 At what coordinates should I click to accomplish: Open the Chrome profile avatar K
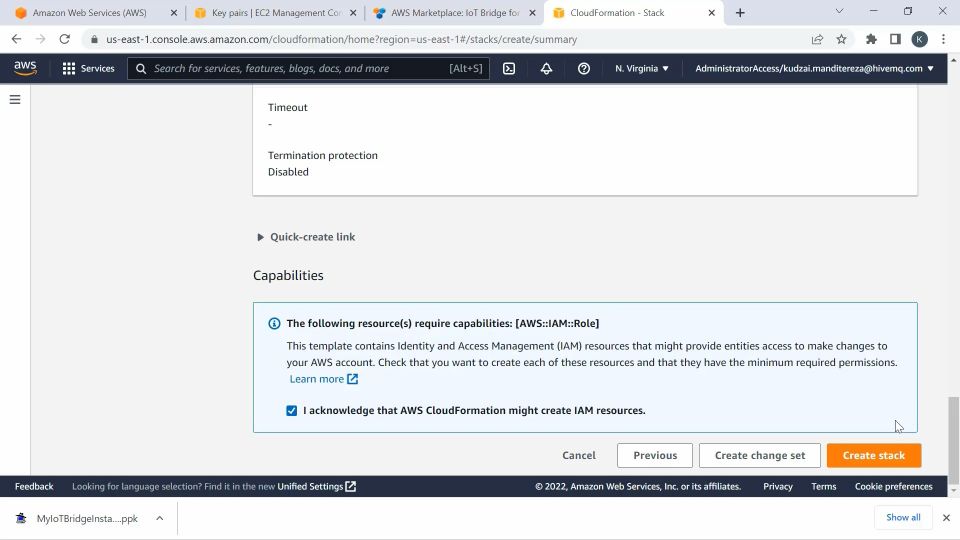click(x=919, y=39)
